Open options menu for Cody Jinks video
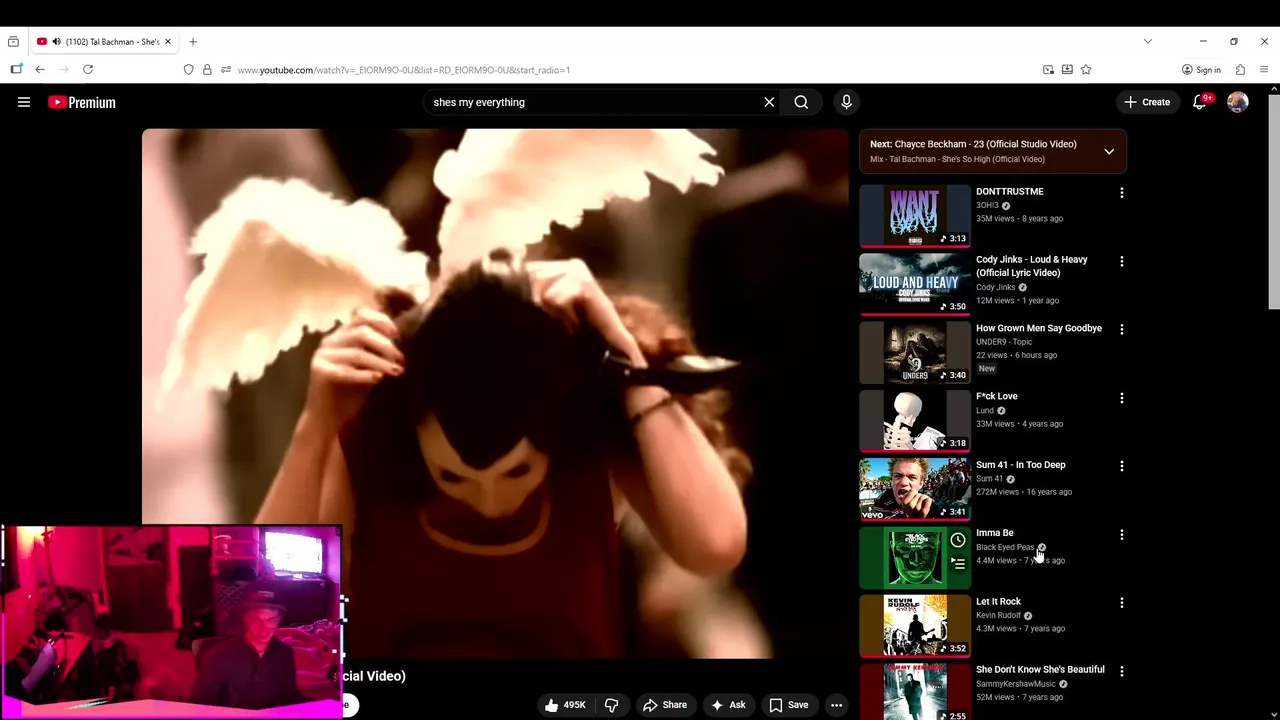This screenshot has width=1280, height=720. pyautogui.click(x=1121, y=261)
